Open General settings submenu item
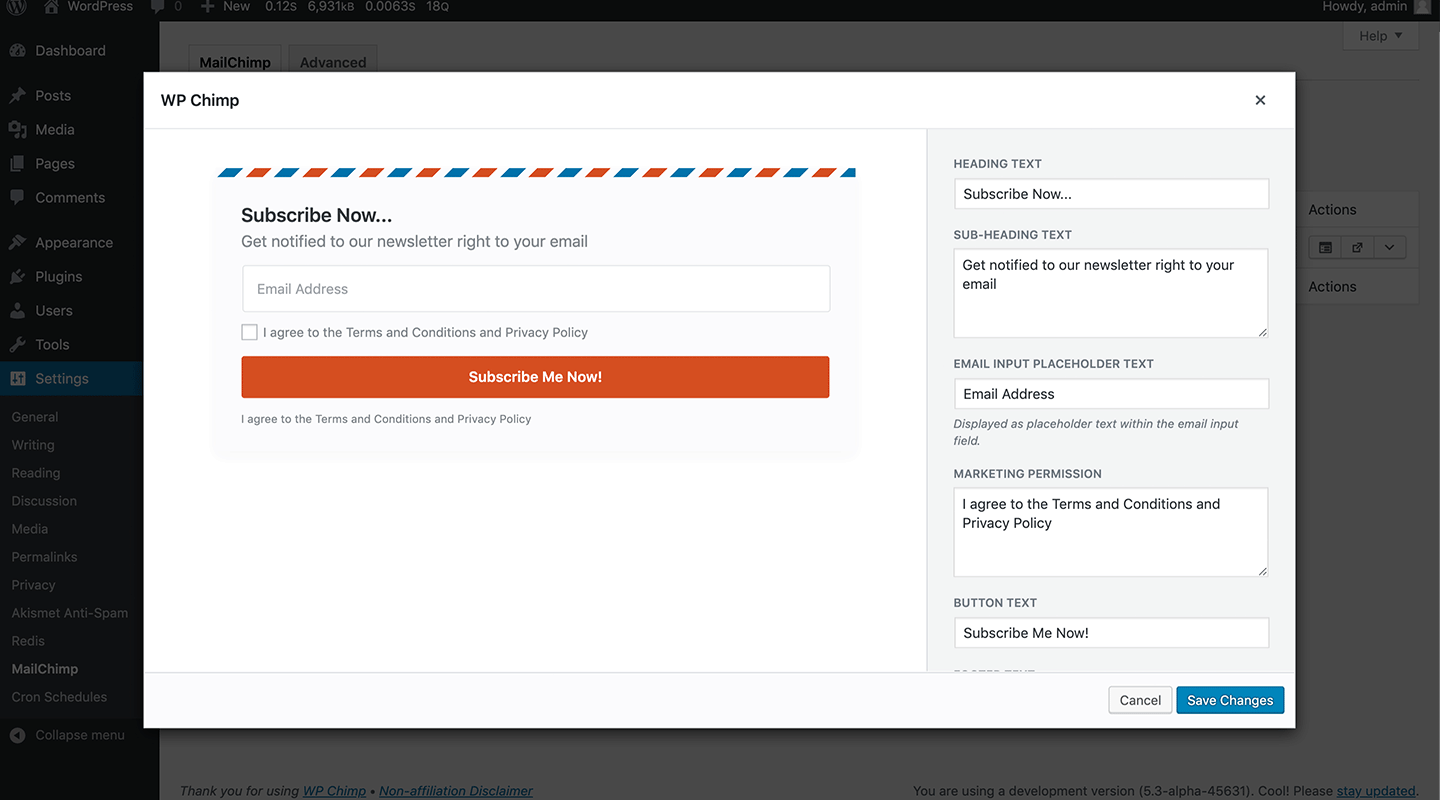 pyautogui.click(x=35, y=417)
